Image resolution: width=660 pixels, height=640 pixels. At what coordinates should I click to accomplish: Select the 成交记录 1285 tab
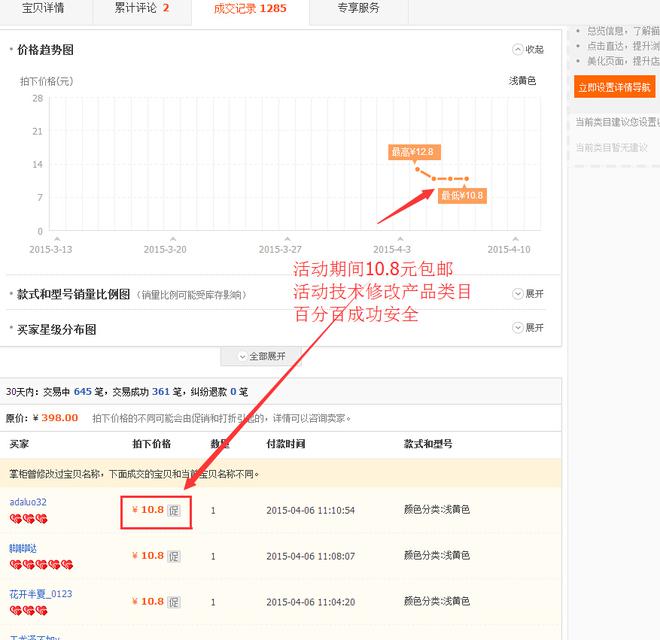(250, 9)
